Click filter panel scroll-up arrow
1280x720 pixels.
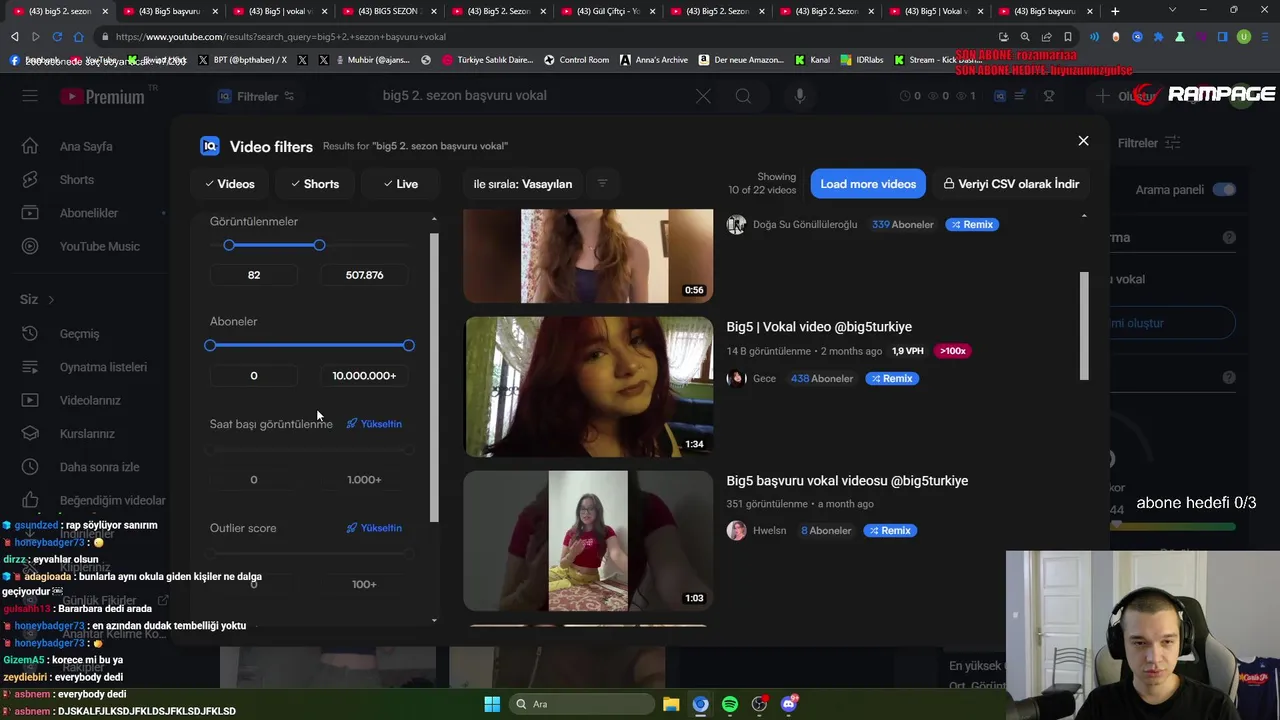[434, 219]
